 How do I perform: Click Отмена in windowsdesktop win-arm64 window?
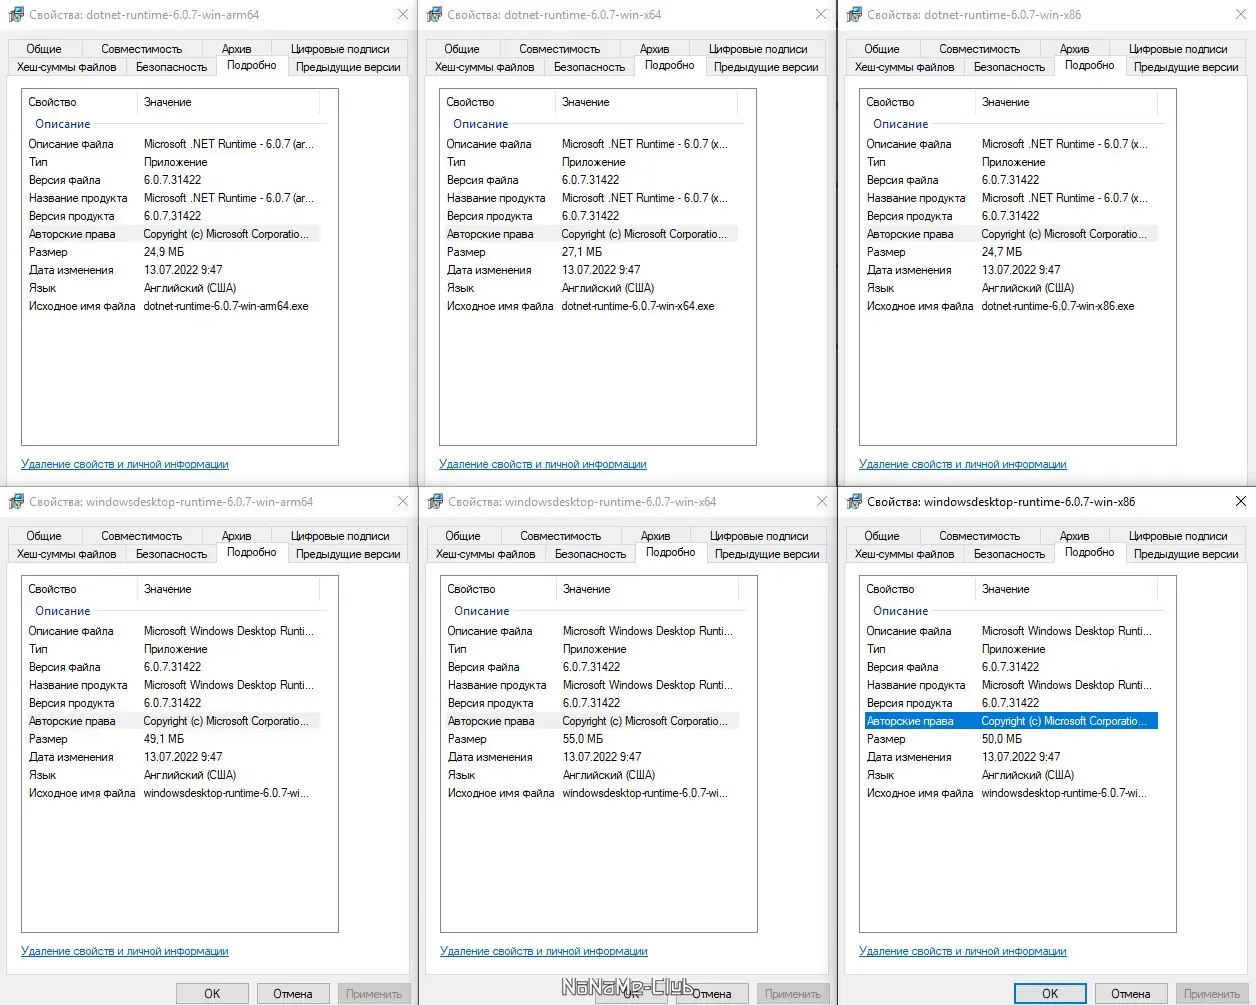pos(293,994)
